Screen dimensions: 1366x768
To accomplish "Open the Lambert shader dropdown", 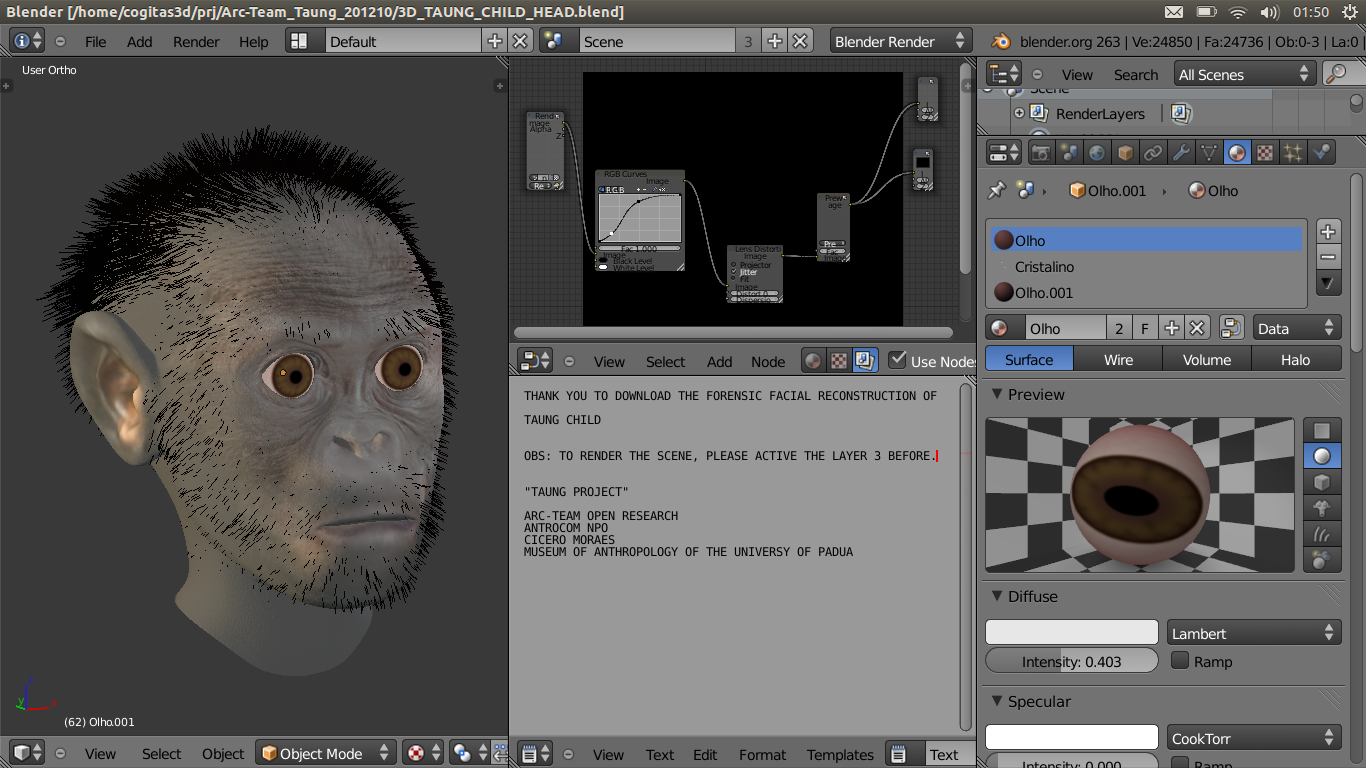I will pos(1253,631).
